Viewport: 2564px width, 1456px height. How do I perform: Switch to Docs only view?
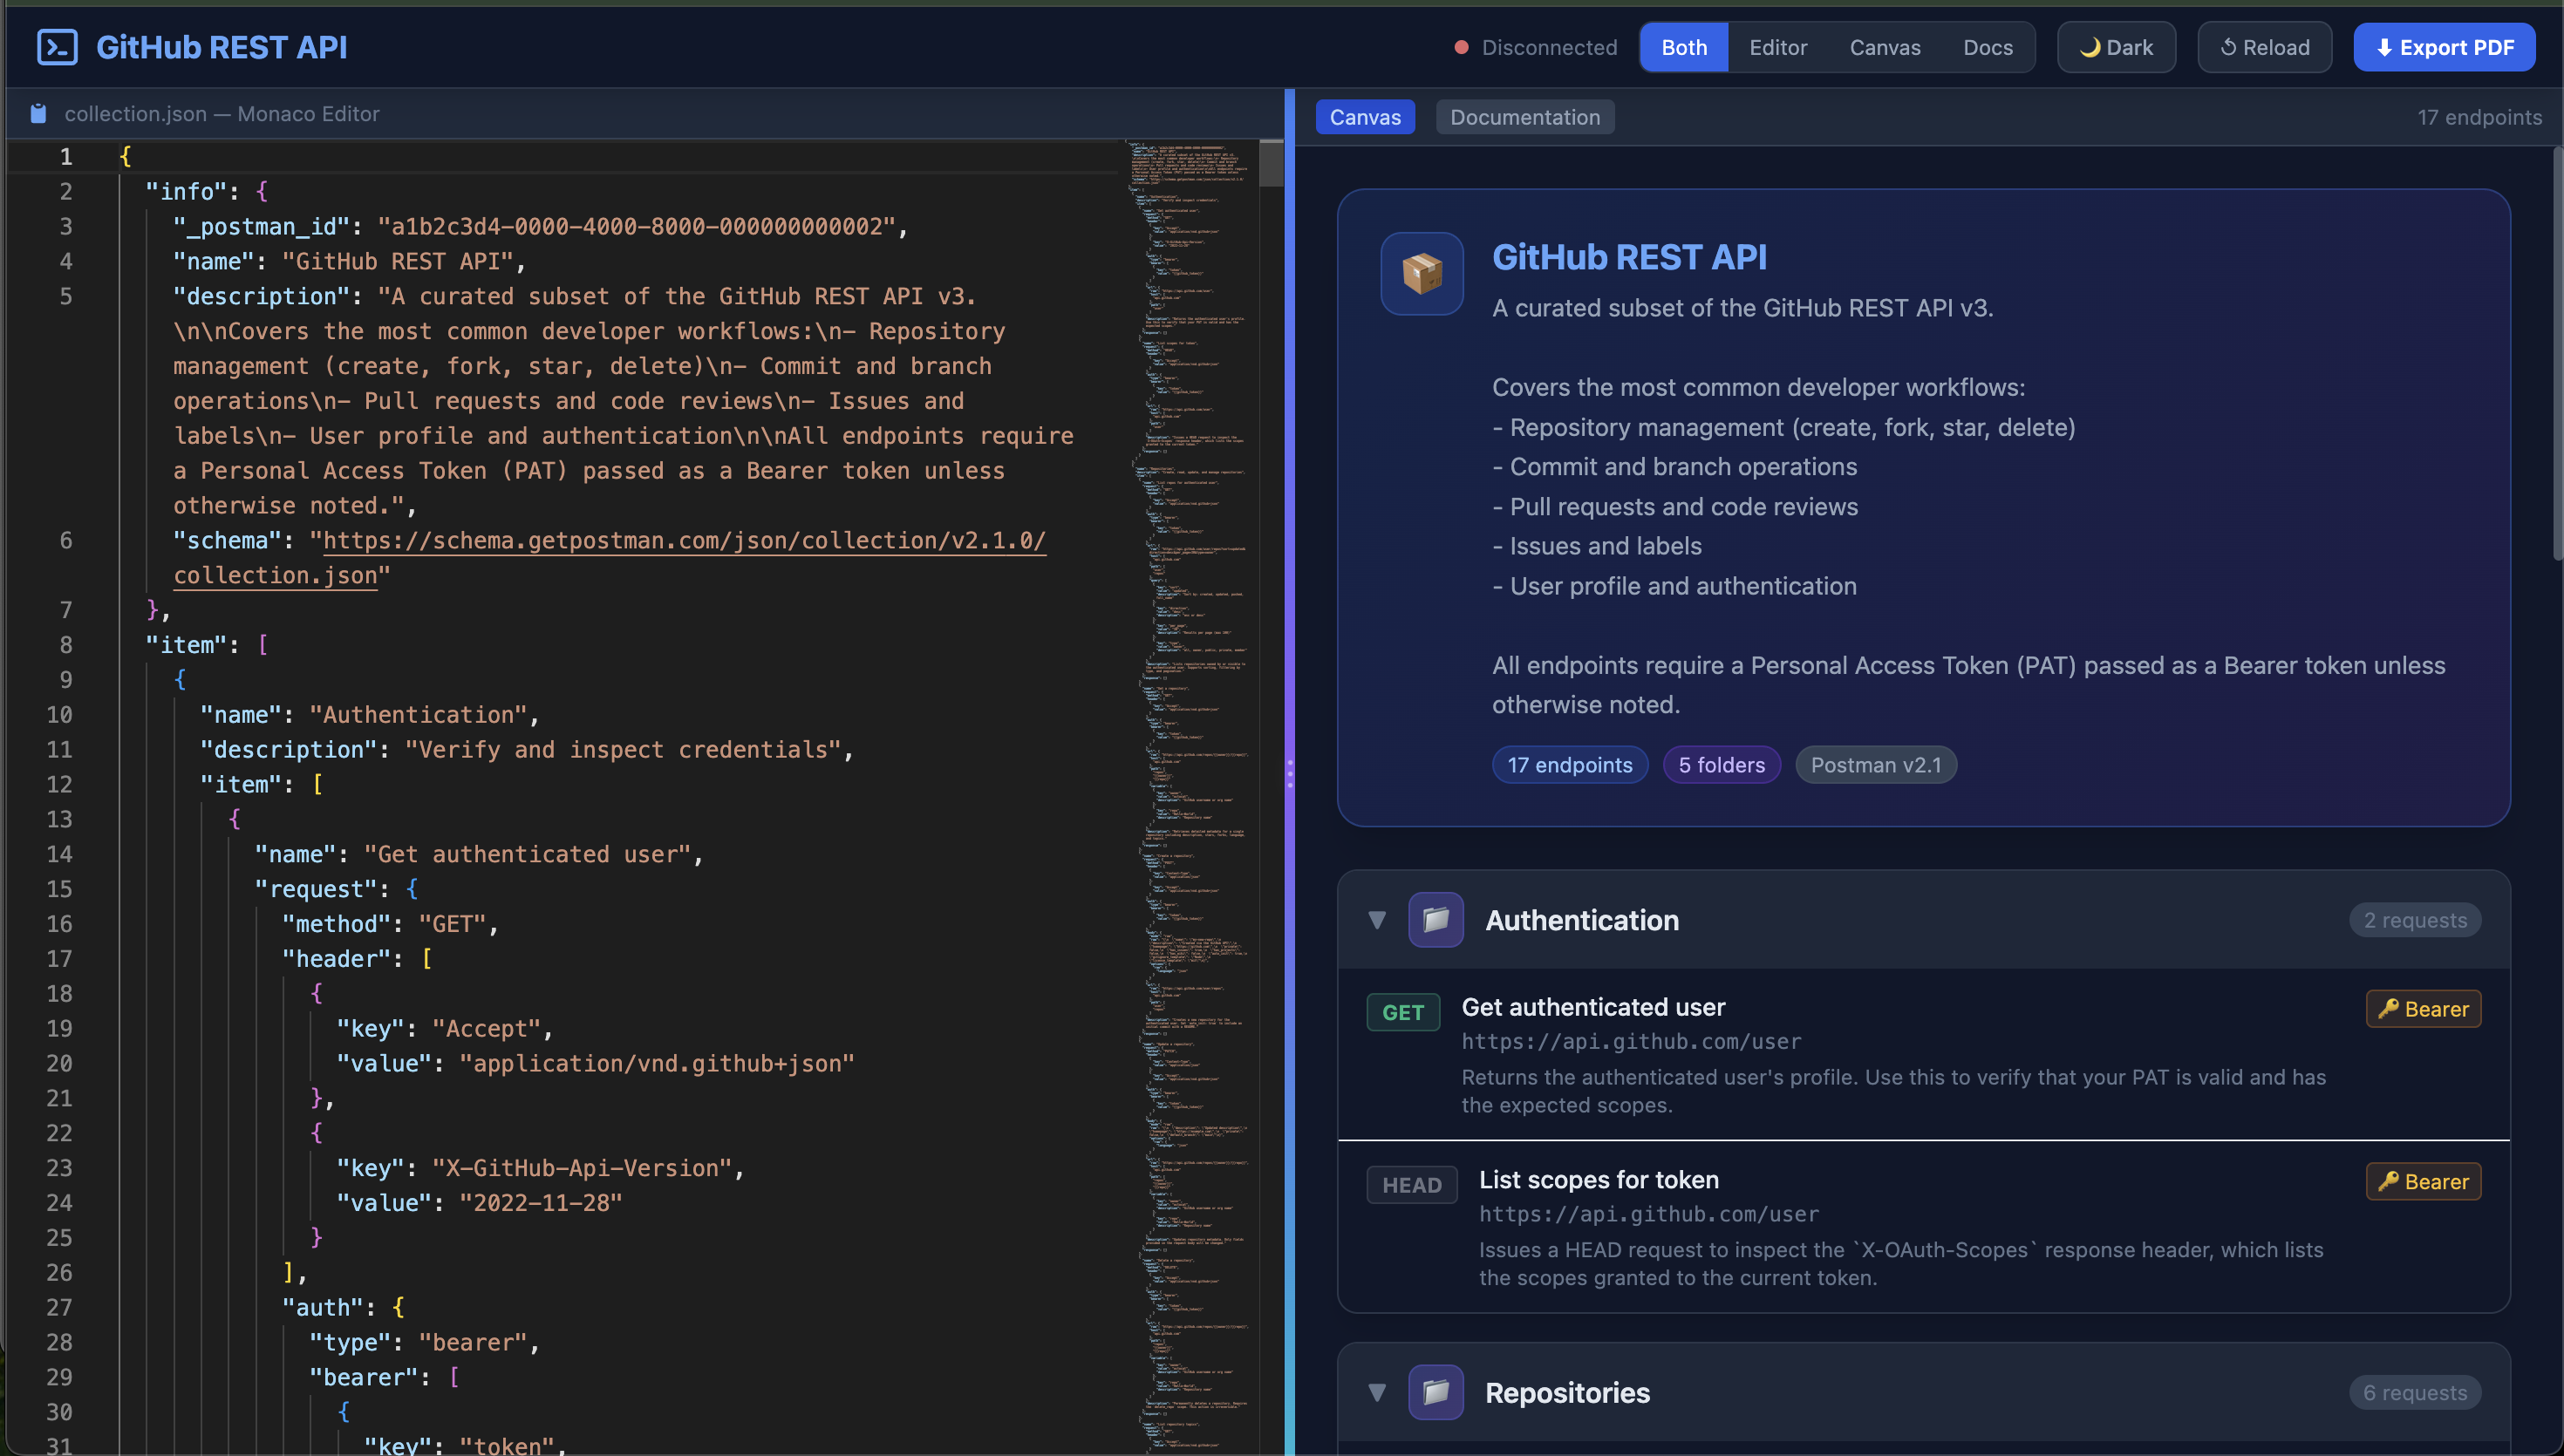(1987, 47)
